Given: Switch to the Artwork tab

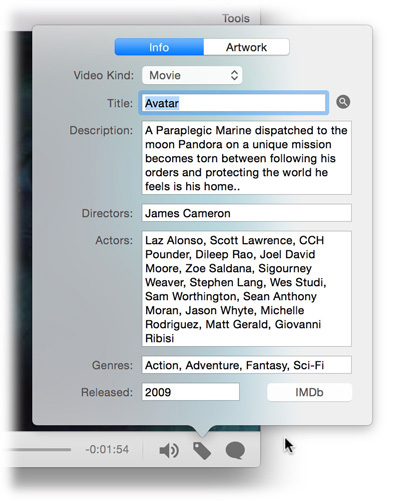Looking at the screenshot, I should (x=246, y=47).
